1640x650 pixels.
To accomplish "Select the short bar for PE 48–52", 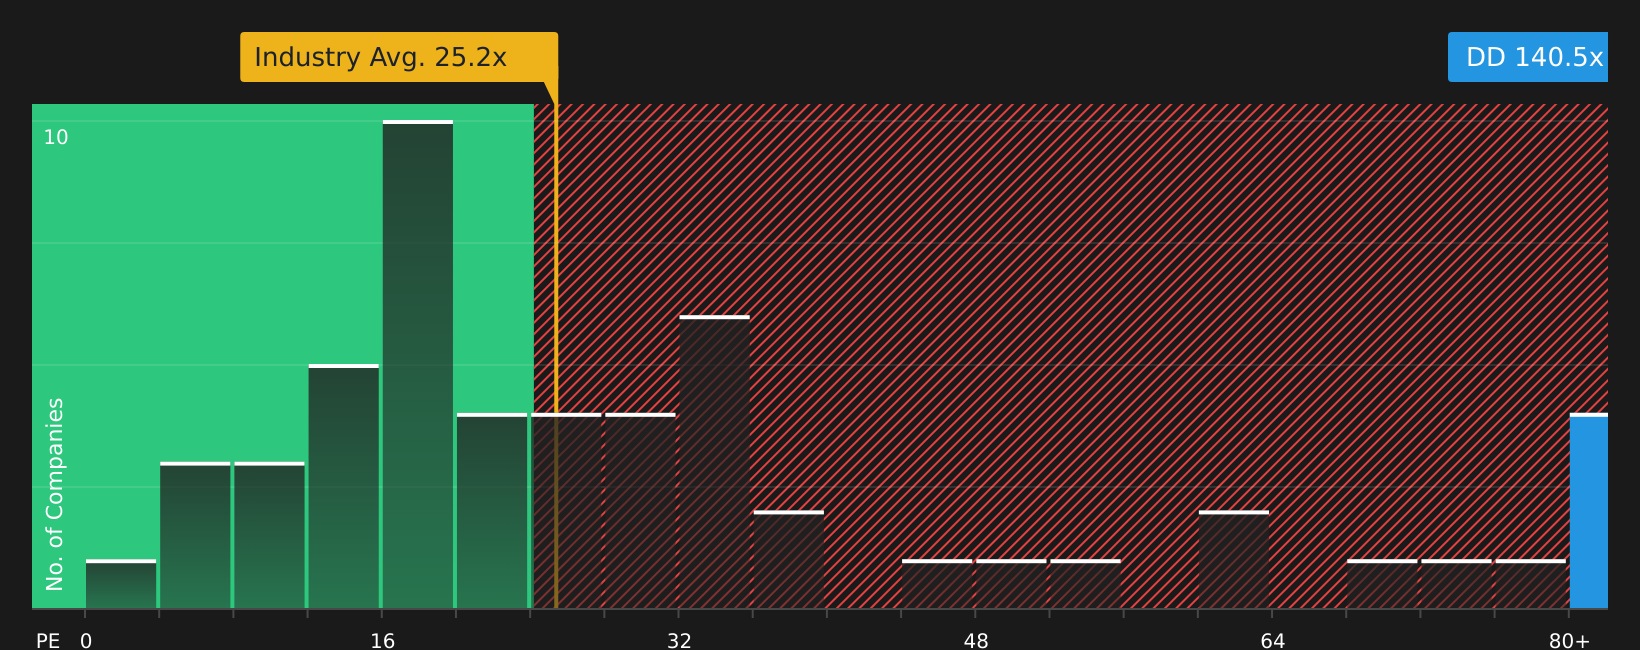I will click(1011, 584).
